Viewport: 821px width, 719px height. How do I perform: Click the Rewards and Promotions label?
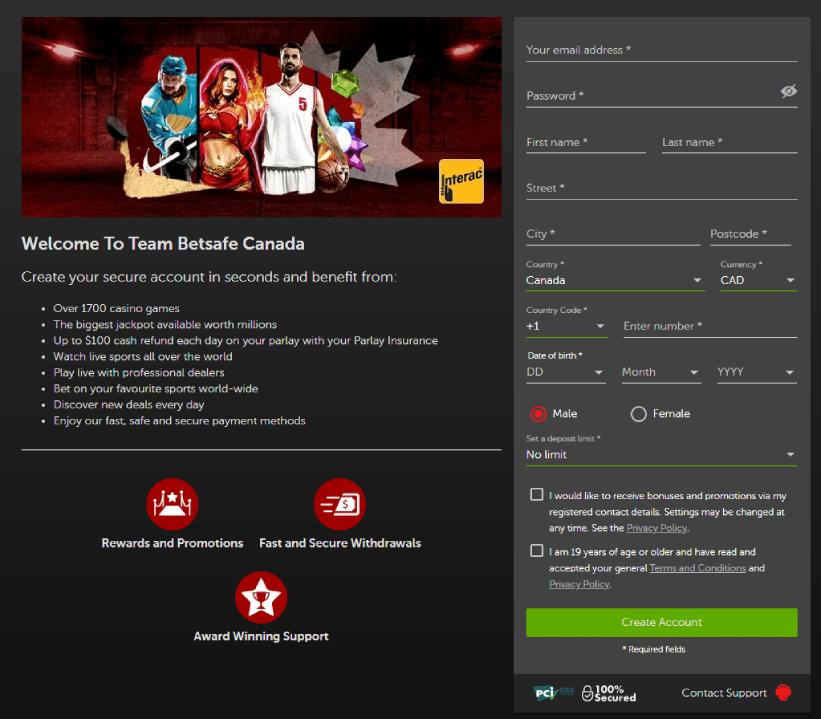(x=172, y=543)
